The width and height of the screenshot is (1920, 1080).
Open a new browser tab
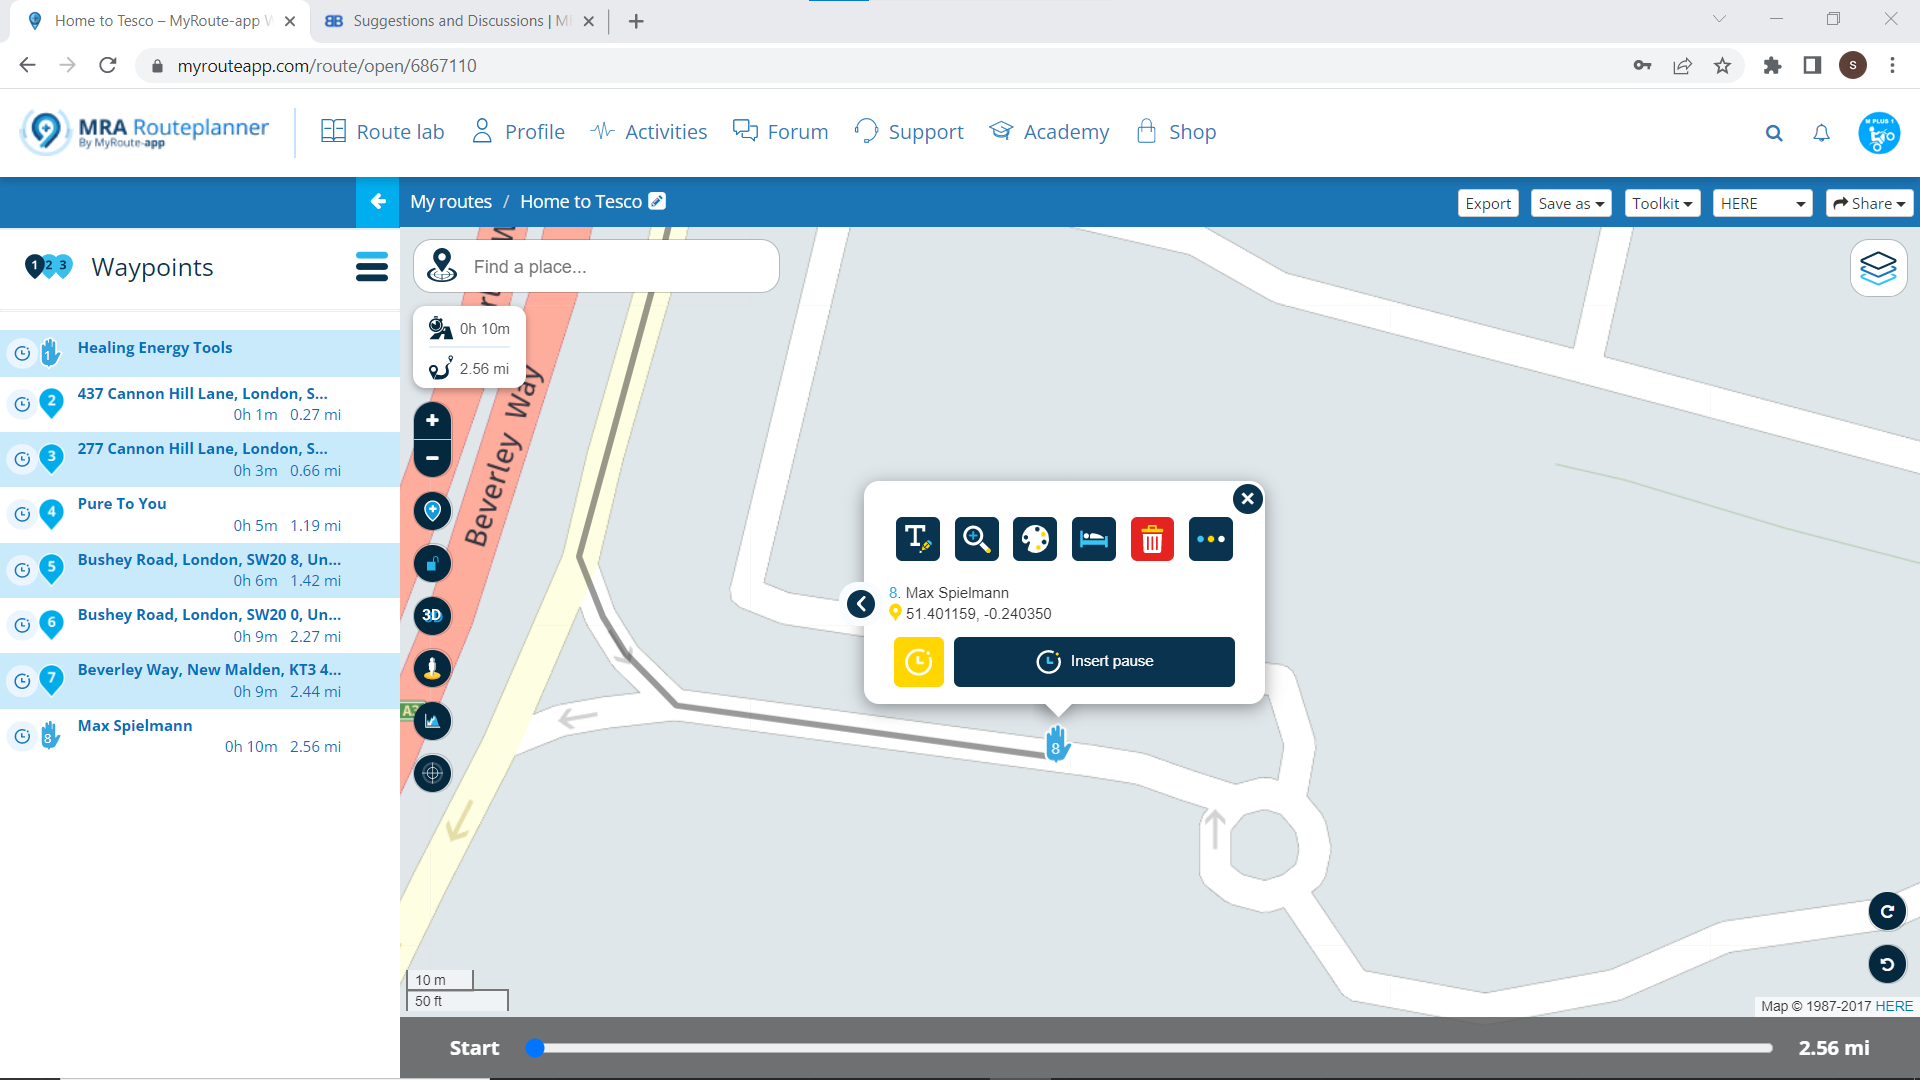pos(636,21)
